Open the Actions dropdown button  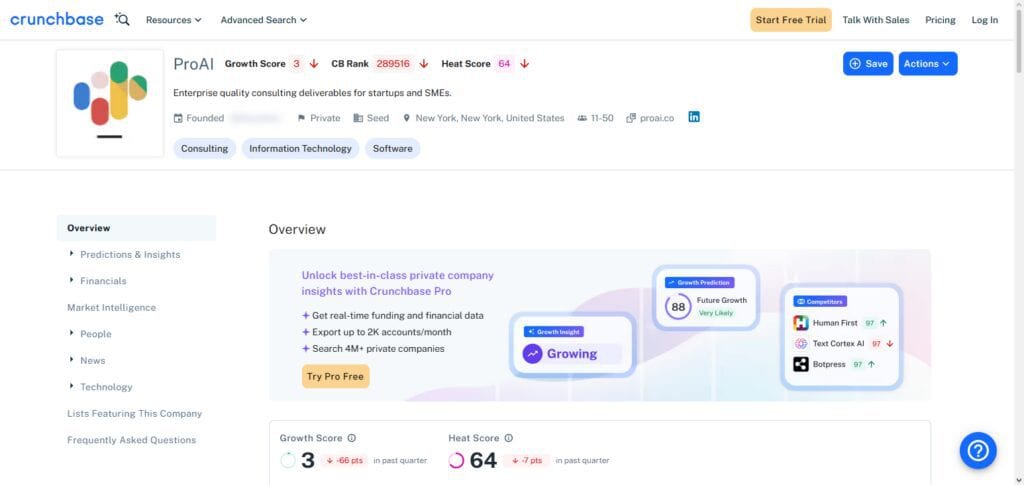coord(928,64)
